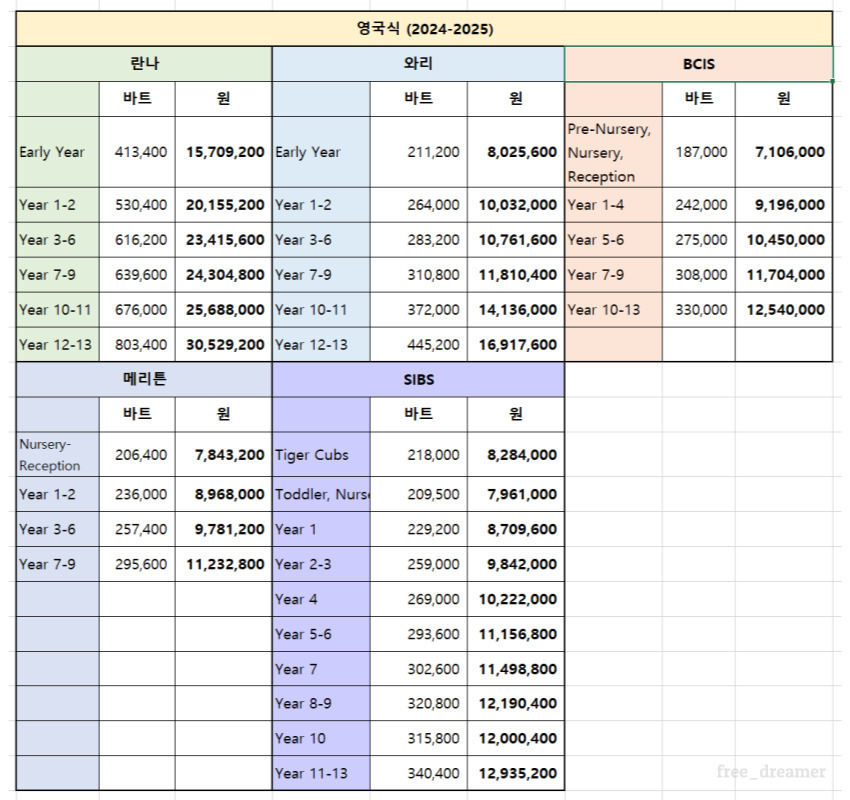850x800 pixels.
Task: Click the Tiger Cubs row label
Action: tap(321, 455)
